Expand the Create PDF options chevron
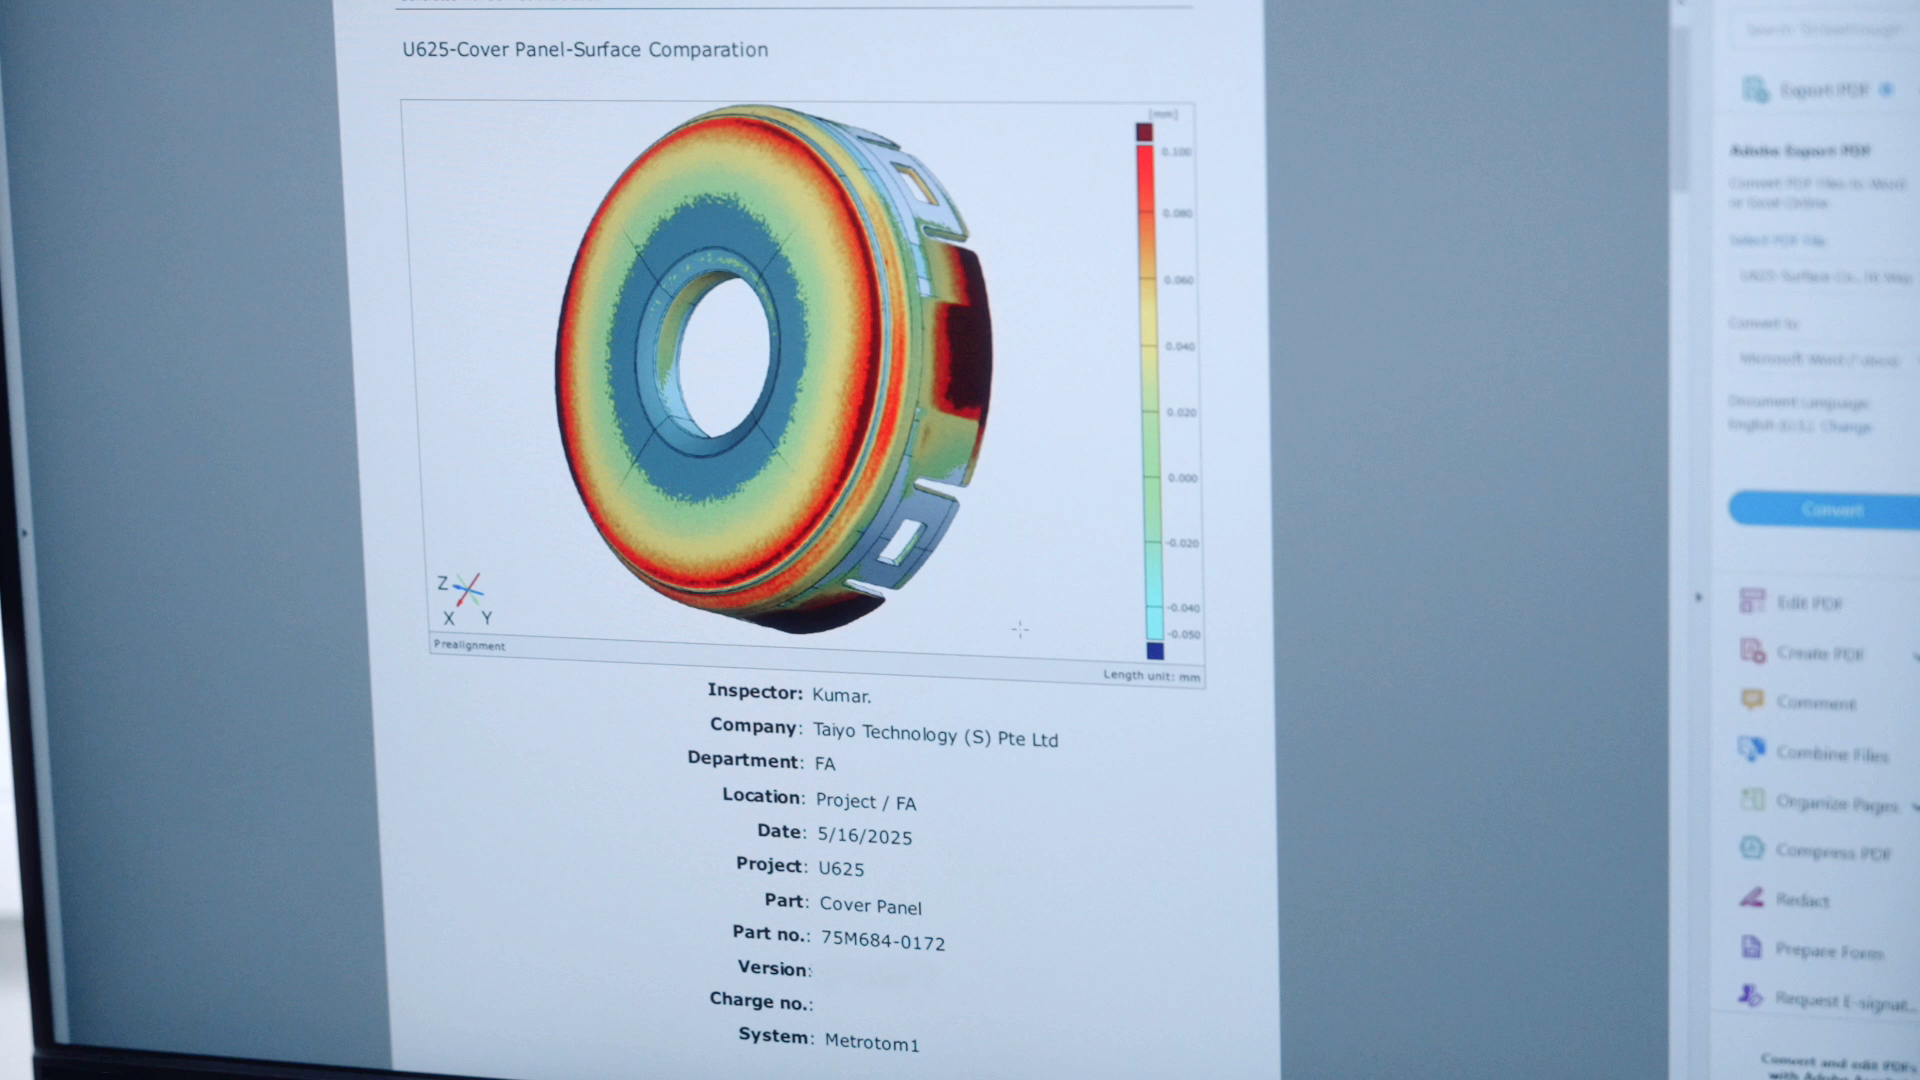The height and width of the screenshot is (1080, 1920). point(1914,656)
